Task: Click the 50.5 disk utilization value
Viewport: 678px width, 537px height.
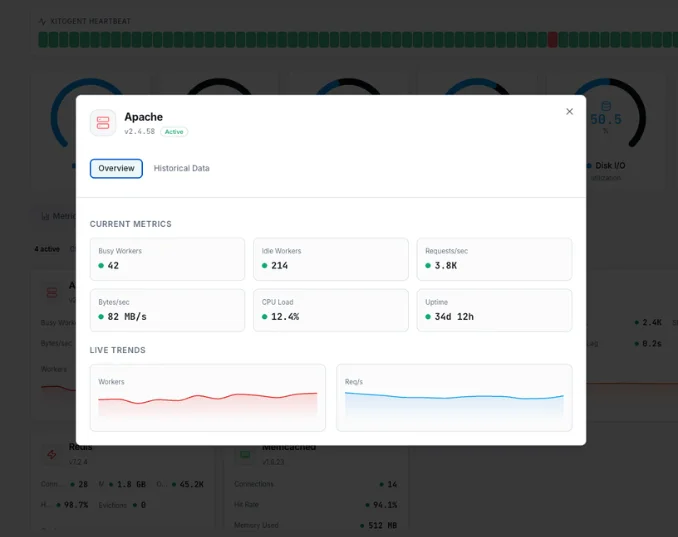Action: click(606, 119)
